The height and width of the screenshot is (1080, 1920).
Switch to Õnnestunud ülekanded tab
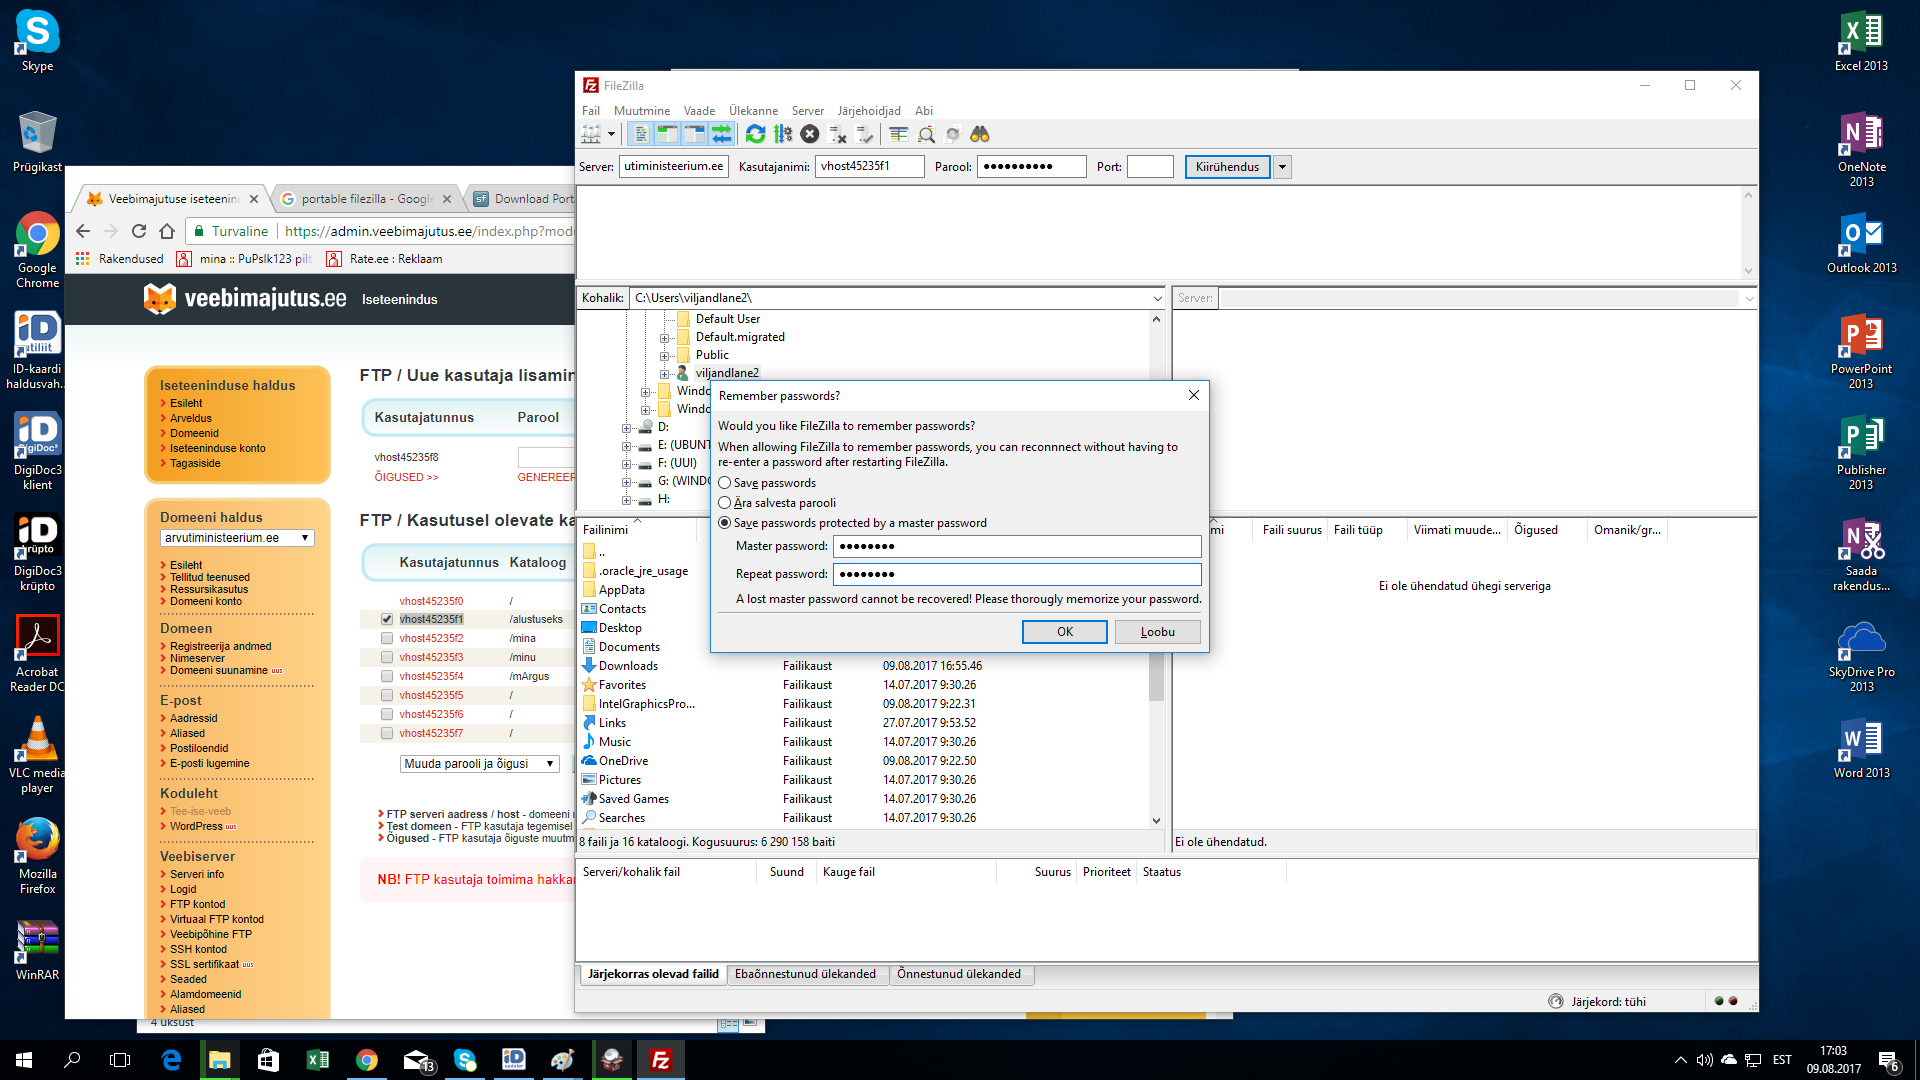(x=958, y=974)
